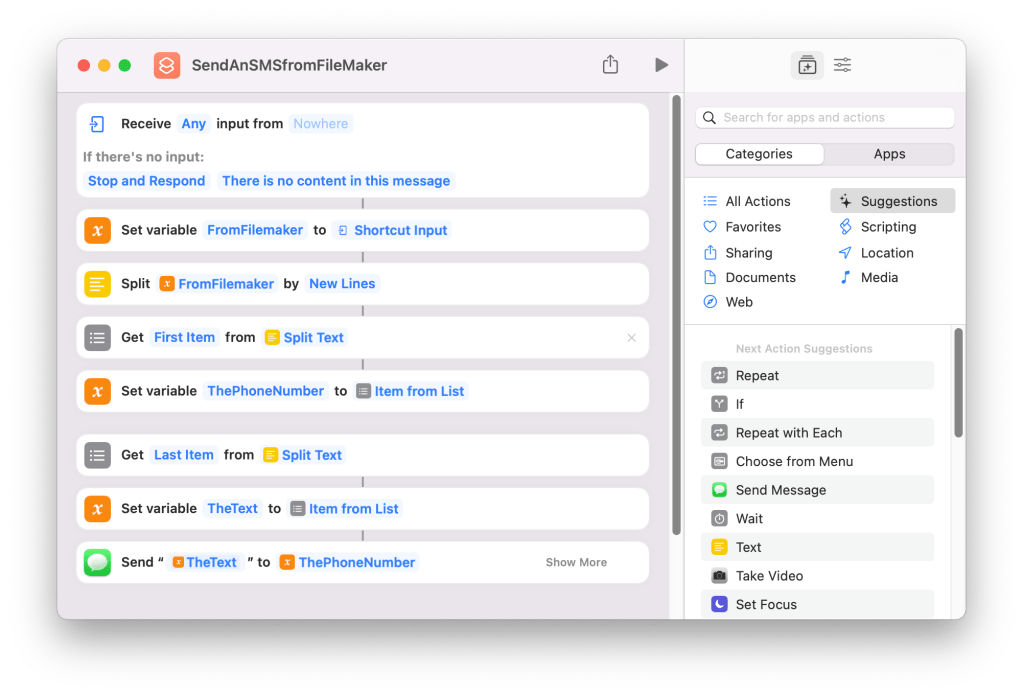Add the Take Video action
Screen dimensions: 1023x695
coord(769,576)
